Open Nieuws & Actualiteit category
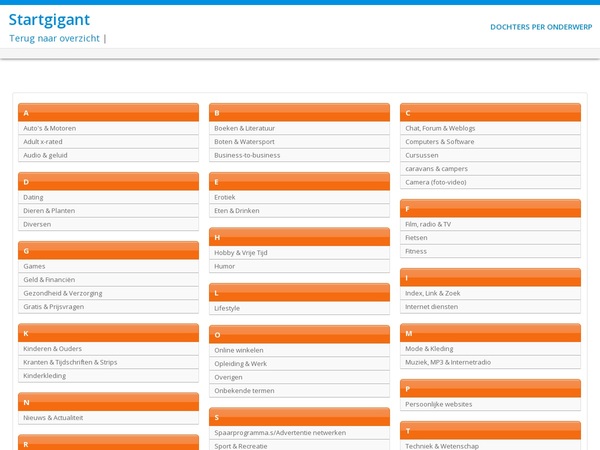Screen dimensions: 600x450 pyautogui.click(x=108, y=418)
